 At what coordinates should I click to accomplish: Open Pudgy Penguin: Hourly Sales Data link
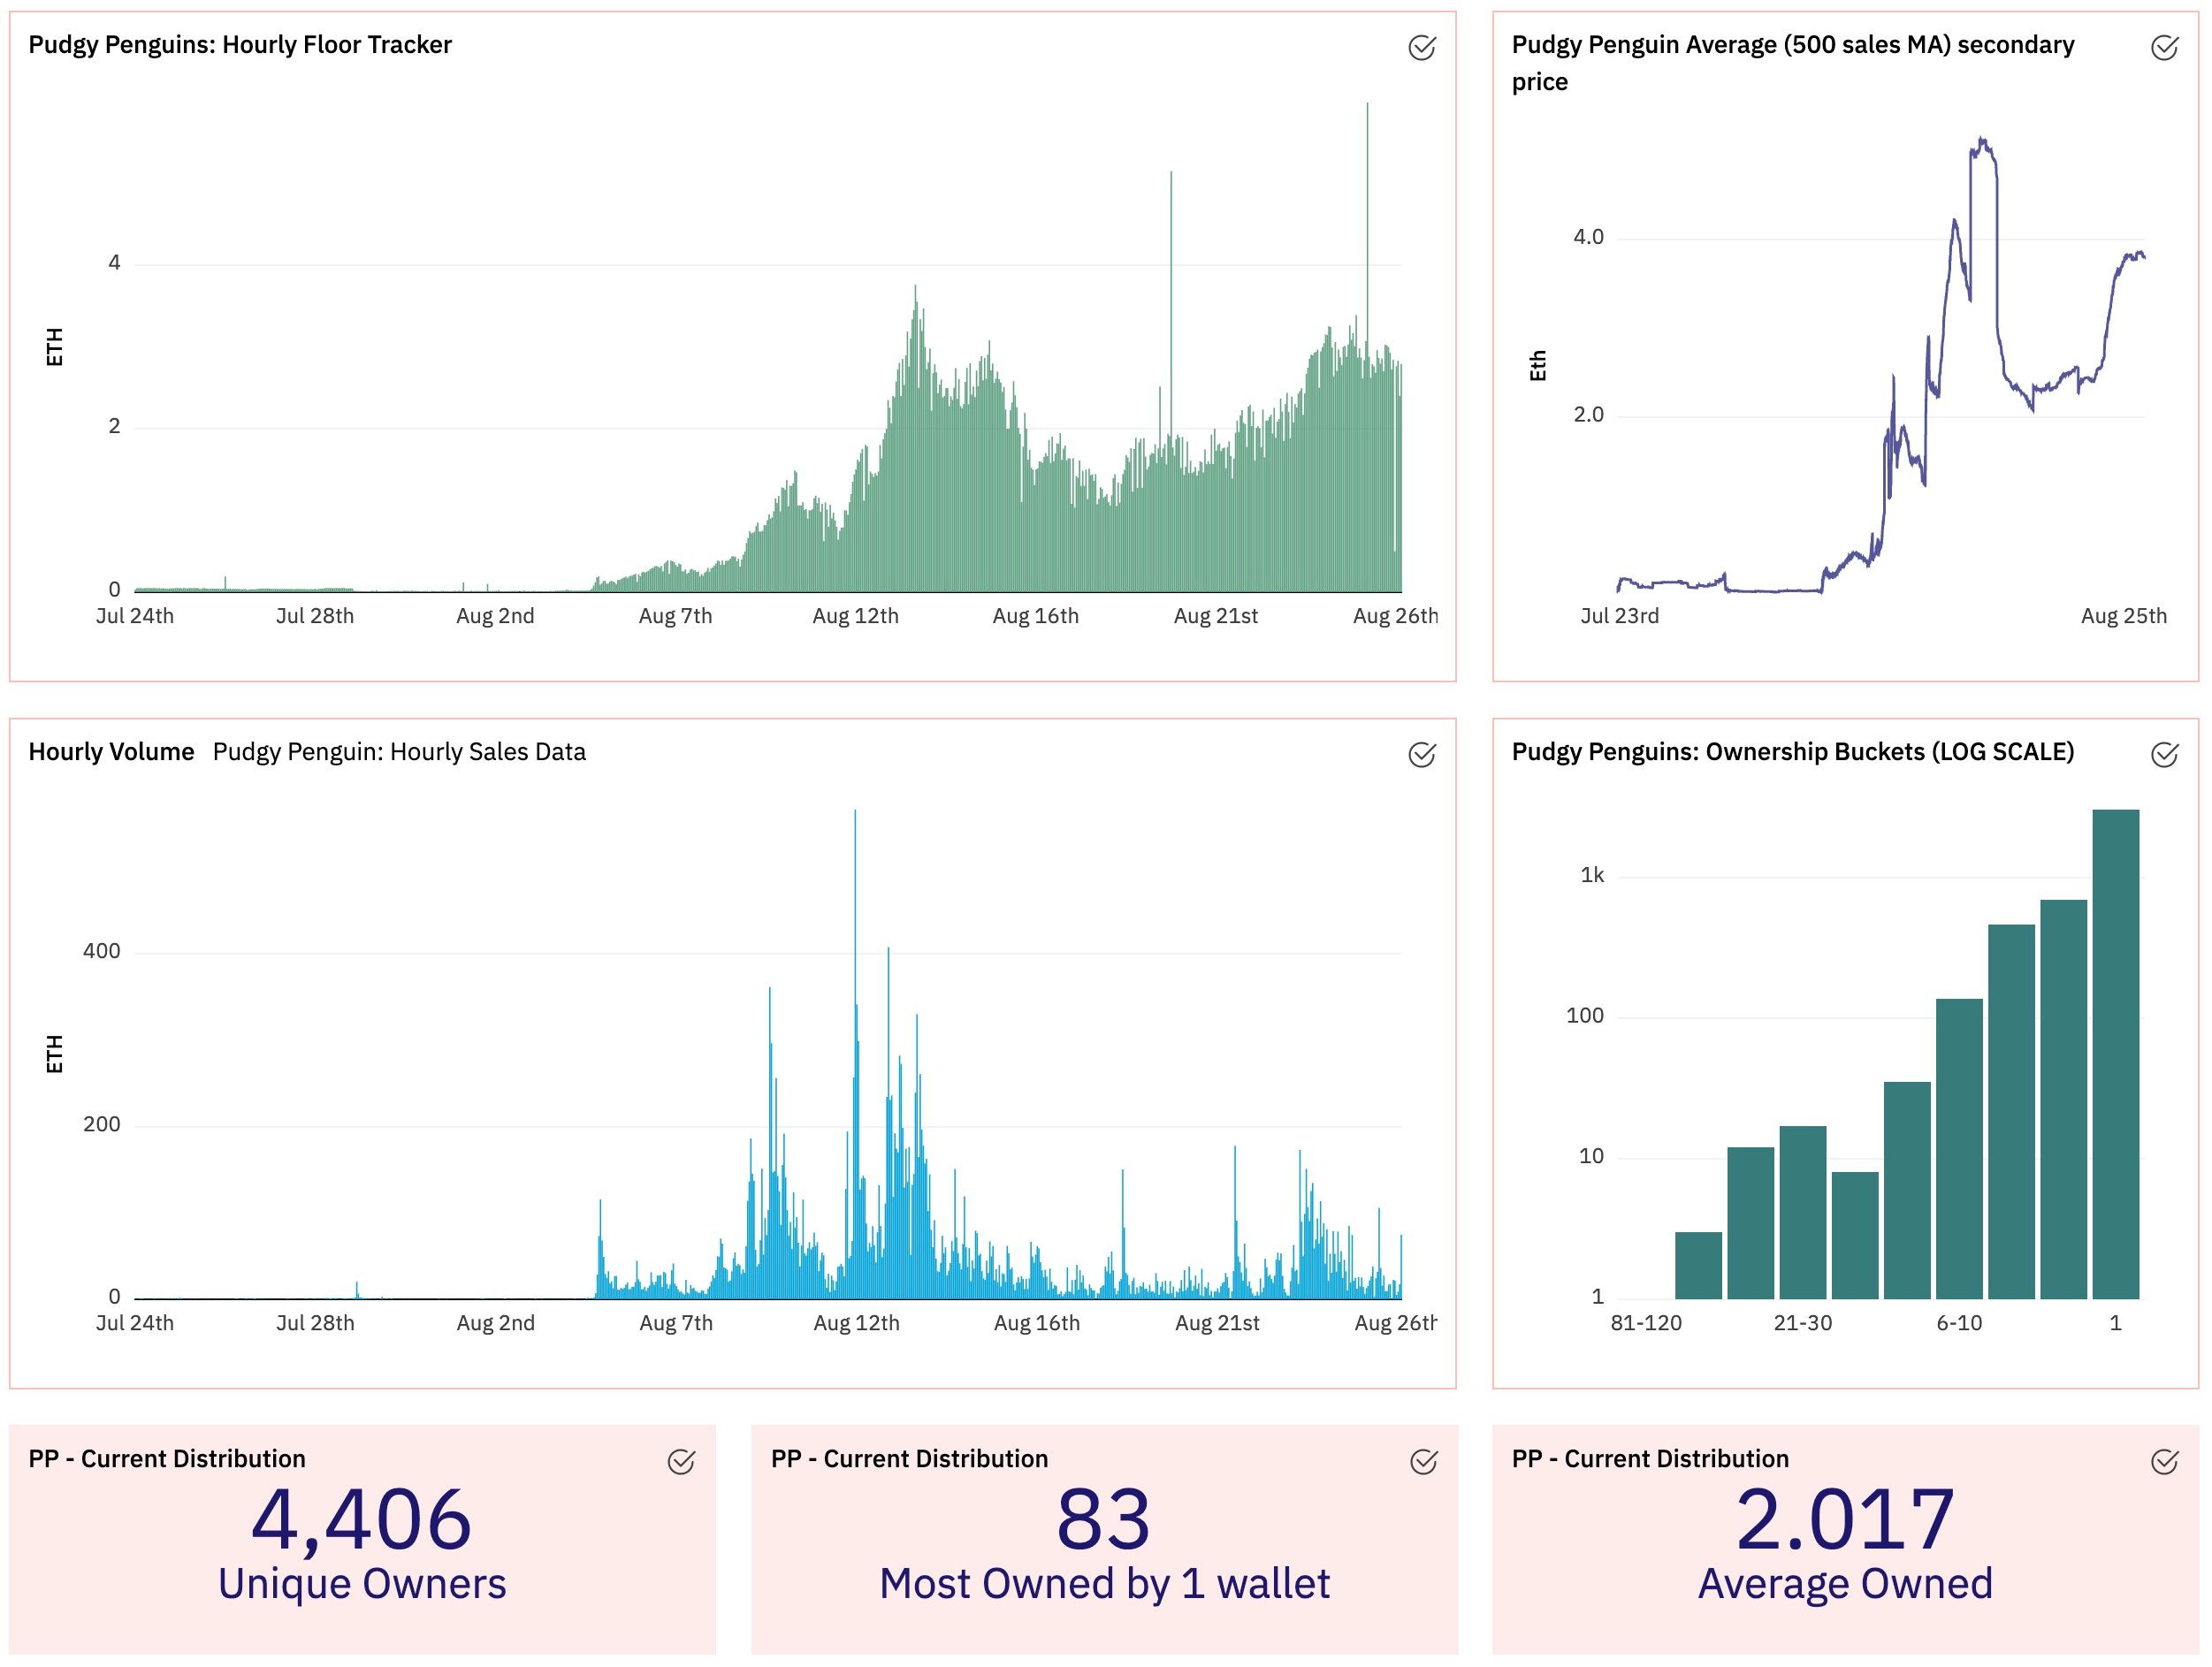(399, 752)
